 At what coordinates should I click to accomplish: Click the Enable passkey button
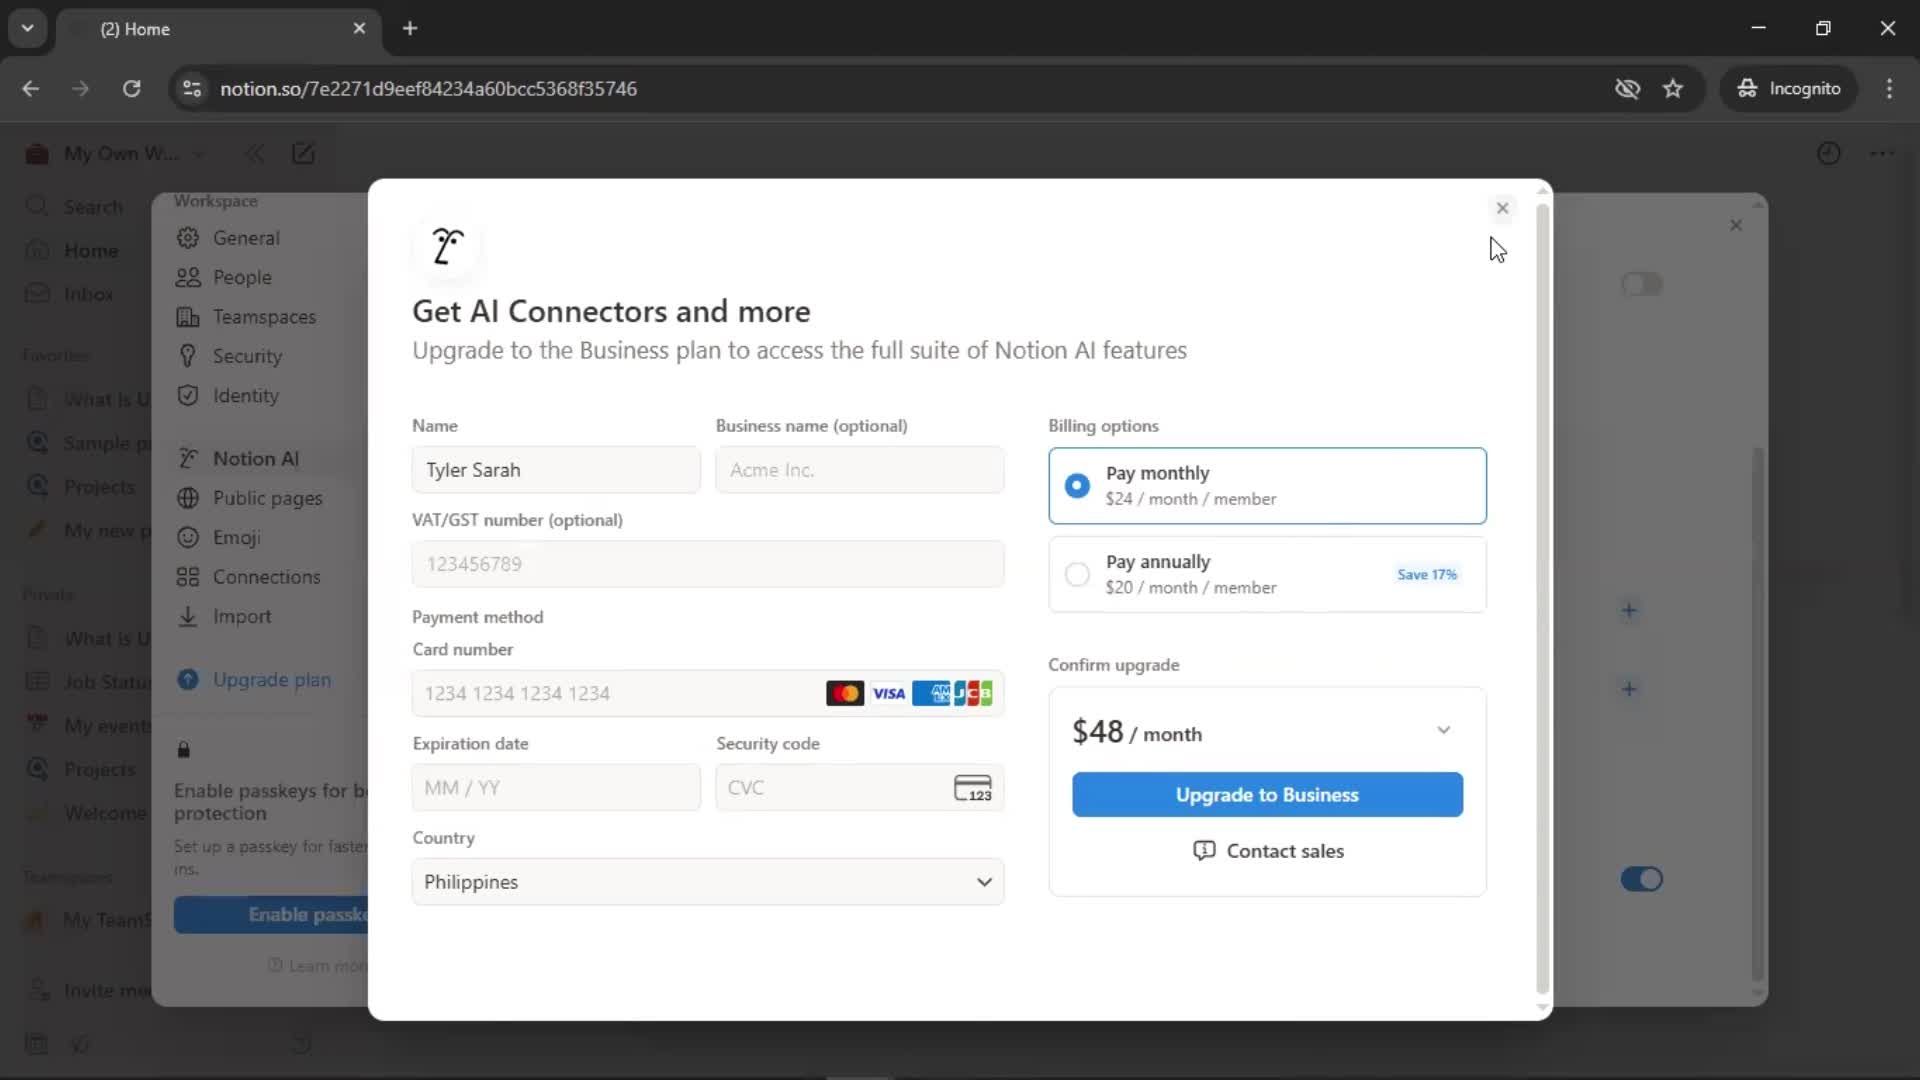(271, 915)
